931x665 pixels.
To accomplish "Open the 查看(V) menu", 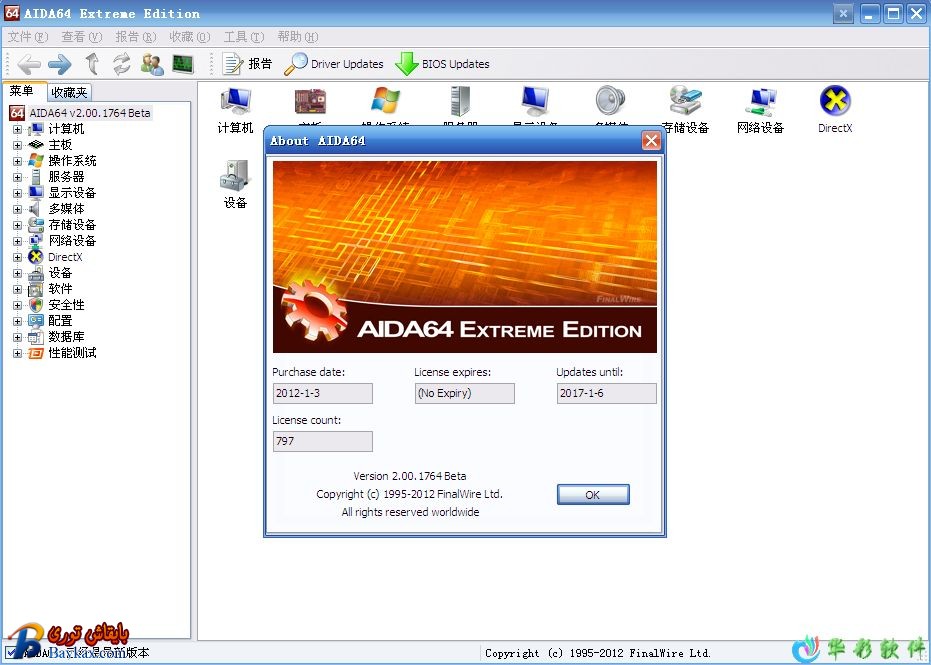I will tap(81, 37).
